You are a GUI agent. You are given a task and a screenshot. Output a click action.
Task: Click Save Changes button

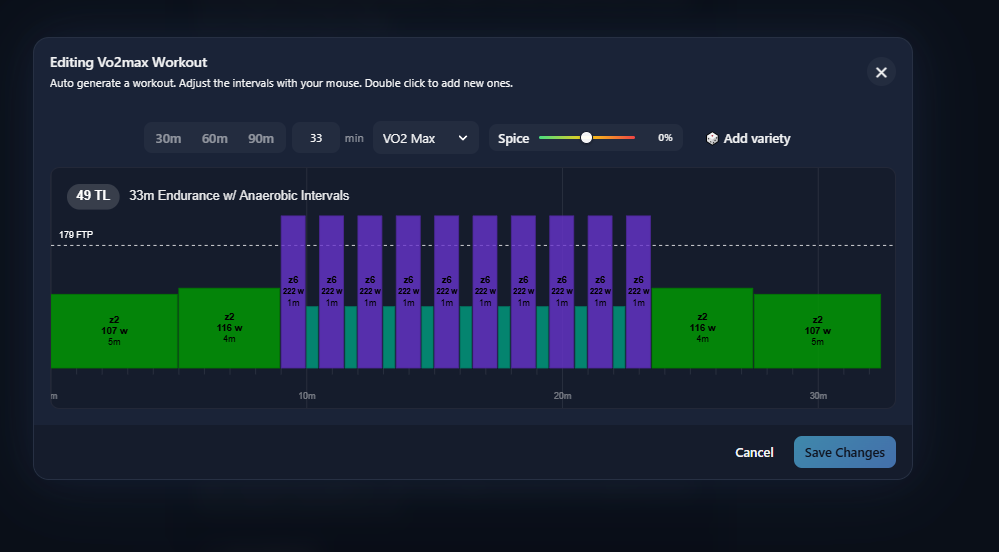(845, 452)
